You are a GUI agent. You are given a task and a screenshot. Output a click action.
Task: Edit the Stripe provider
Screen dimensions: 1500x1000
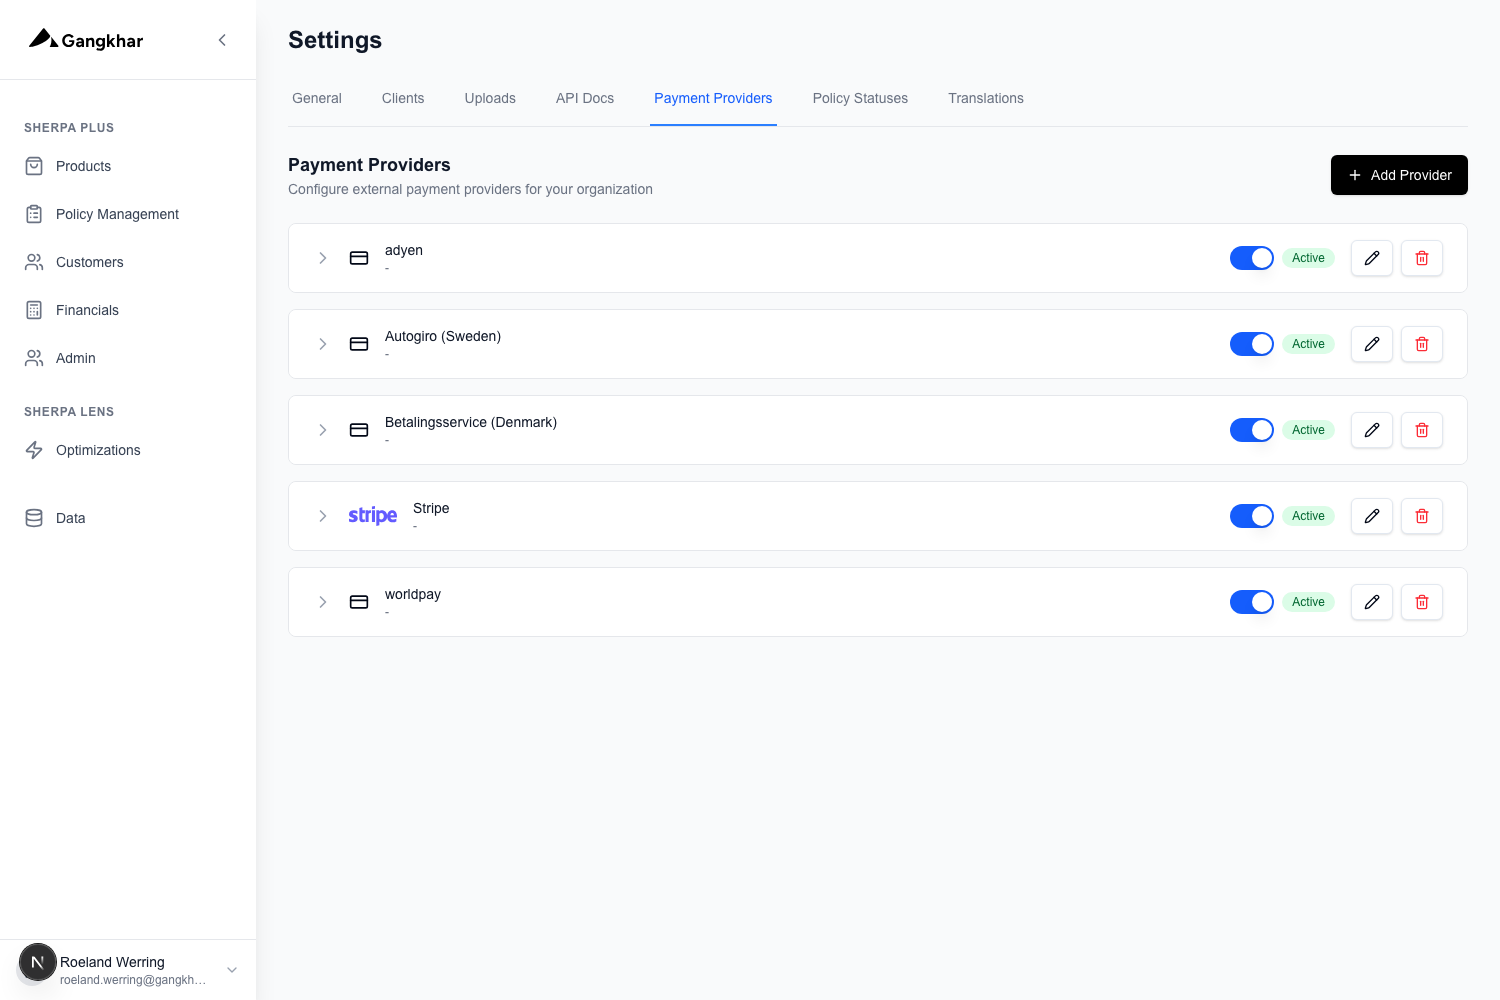click(1372, 516)
